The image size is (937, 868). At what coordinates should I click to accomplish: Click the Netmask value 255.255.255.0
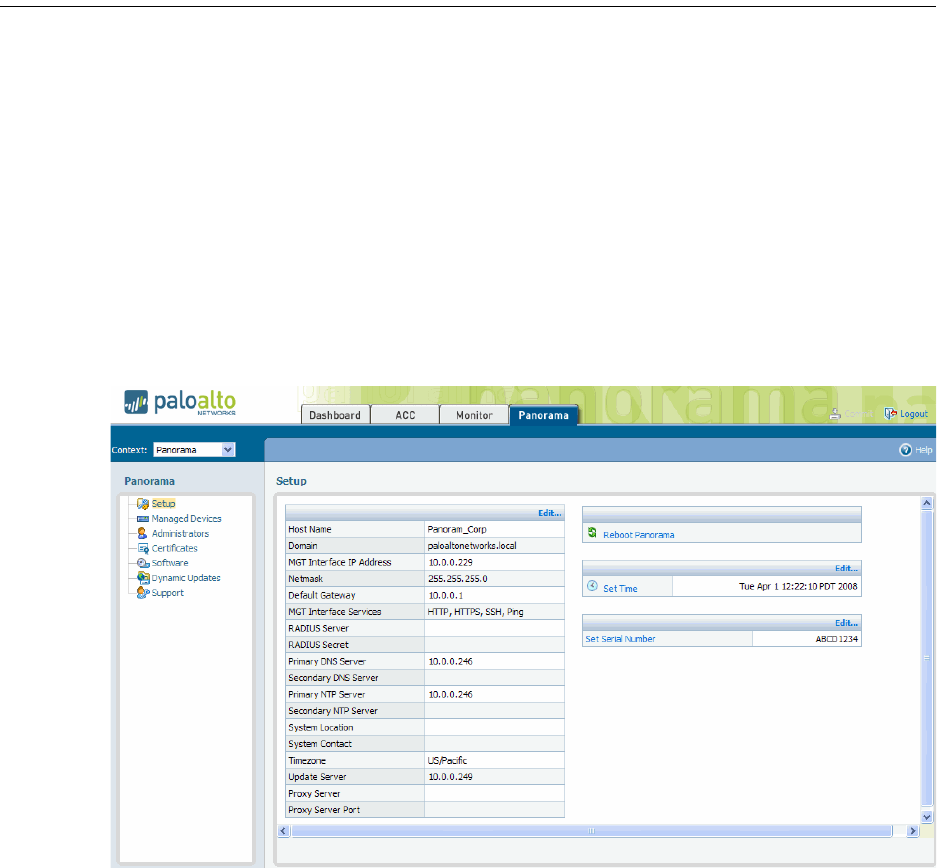coord(458,578)
